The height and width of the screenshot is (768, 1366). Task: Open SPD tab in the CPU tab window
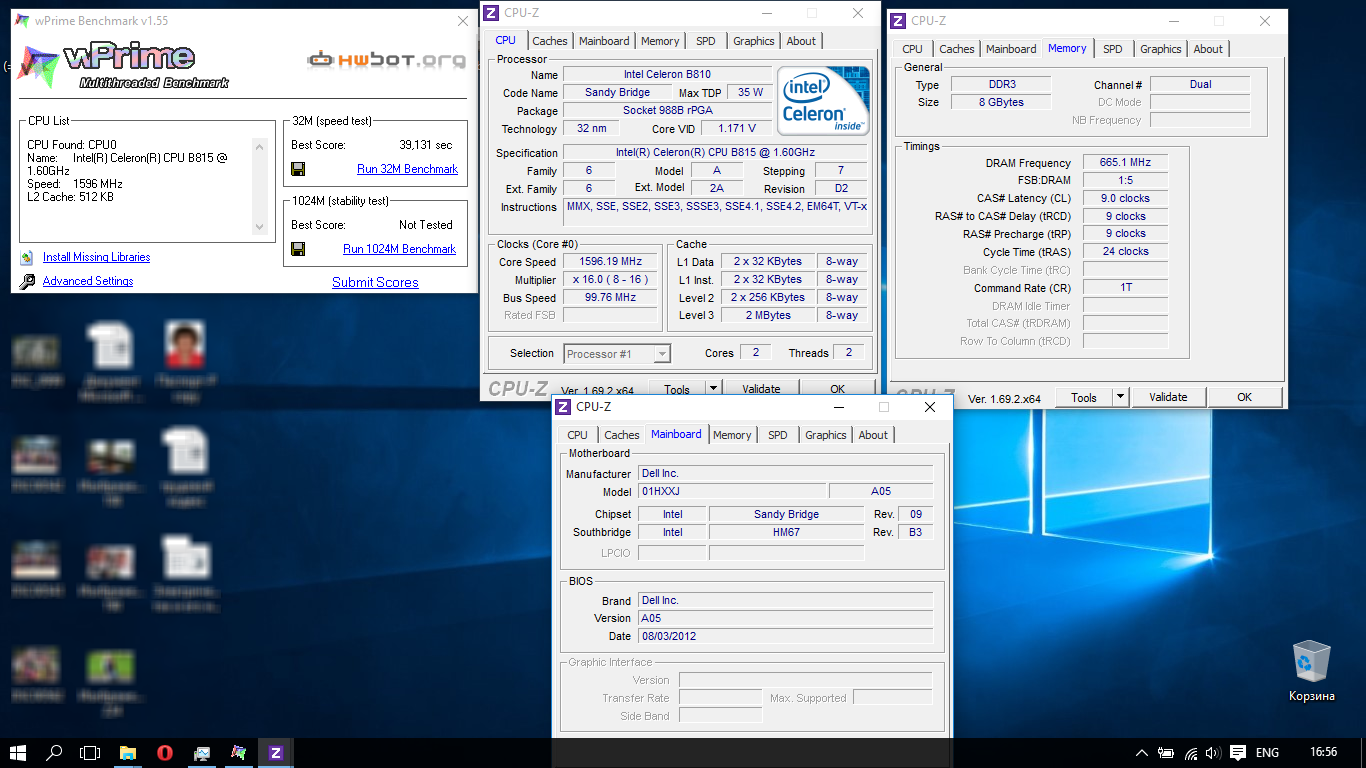pyautogui.click(x=706, y=41)
